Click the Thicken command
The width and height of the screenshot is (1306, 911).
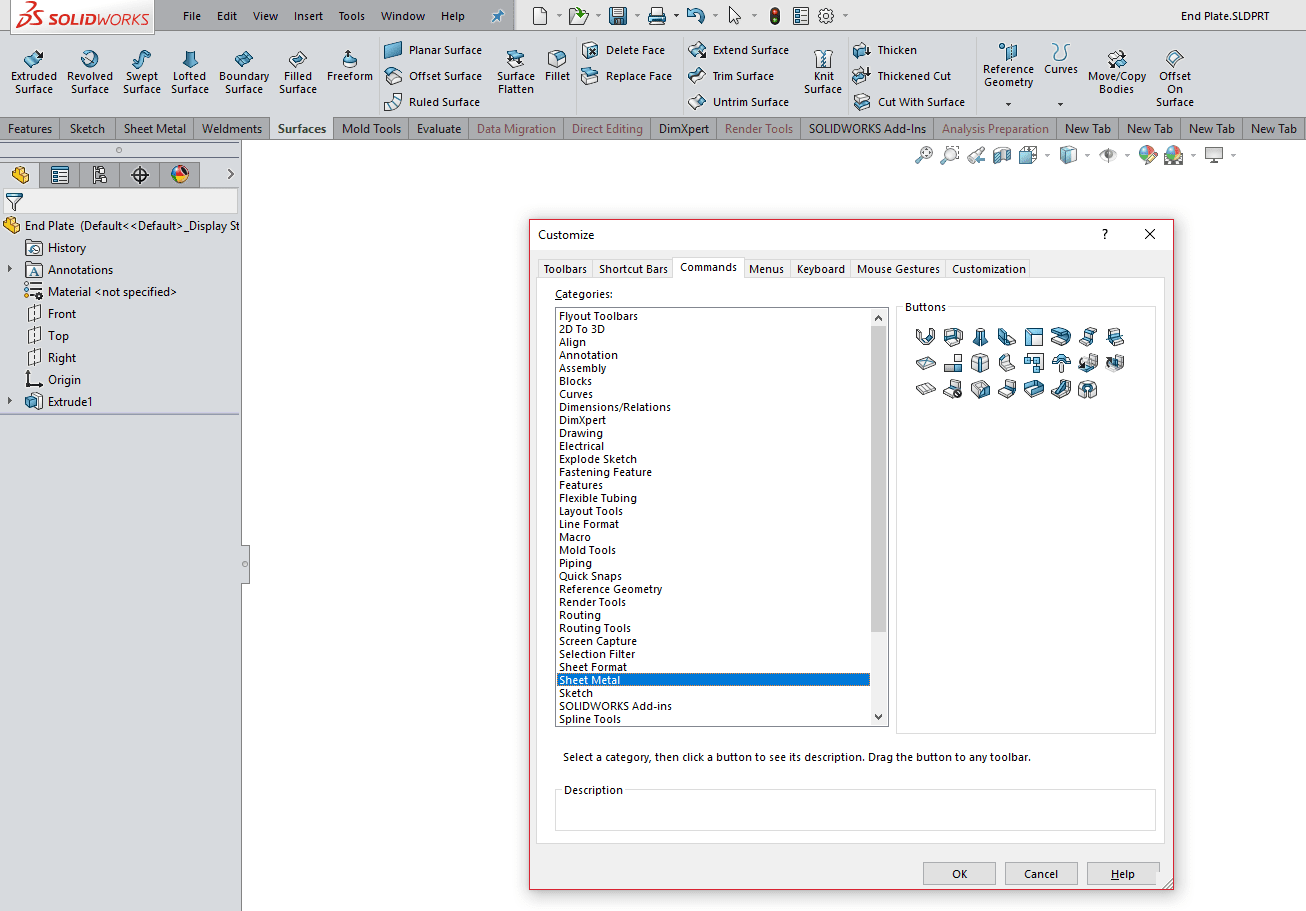tap(885, 50)
